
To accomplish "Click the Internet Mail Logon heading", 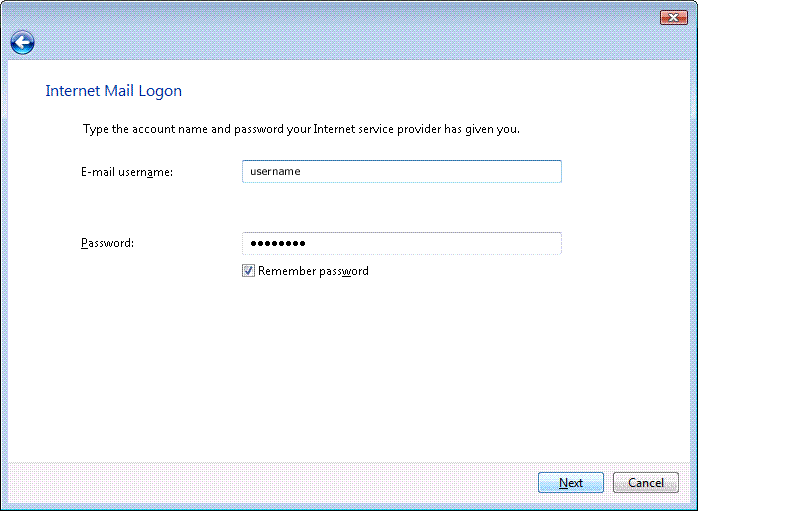I will coord(114,91).
